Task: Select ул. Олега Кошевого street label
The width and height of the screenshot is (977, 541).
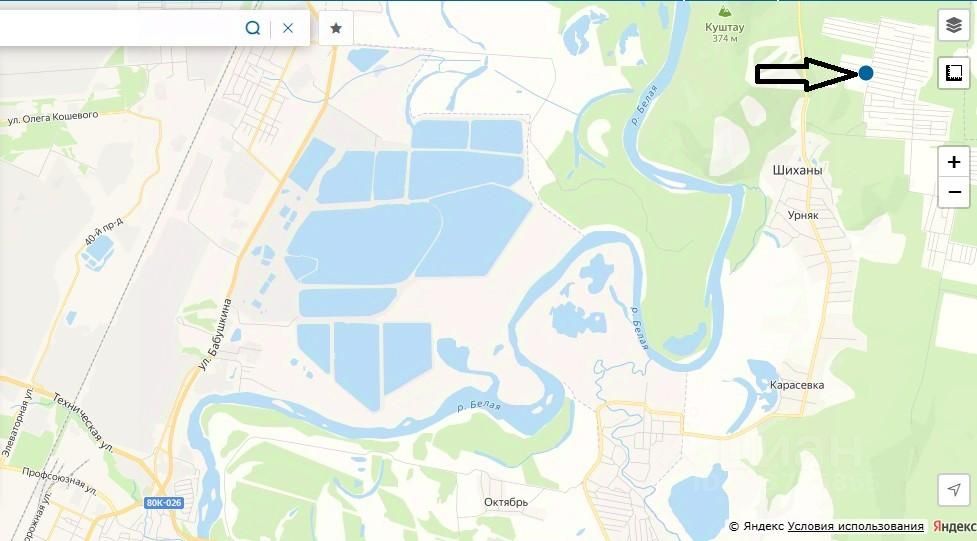Action: pyautogui.click(x=53, y=118)
